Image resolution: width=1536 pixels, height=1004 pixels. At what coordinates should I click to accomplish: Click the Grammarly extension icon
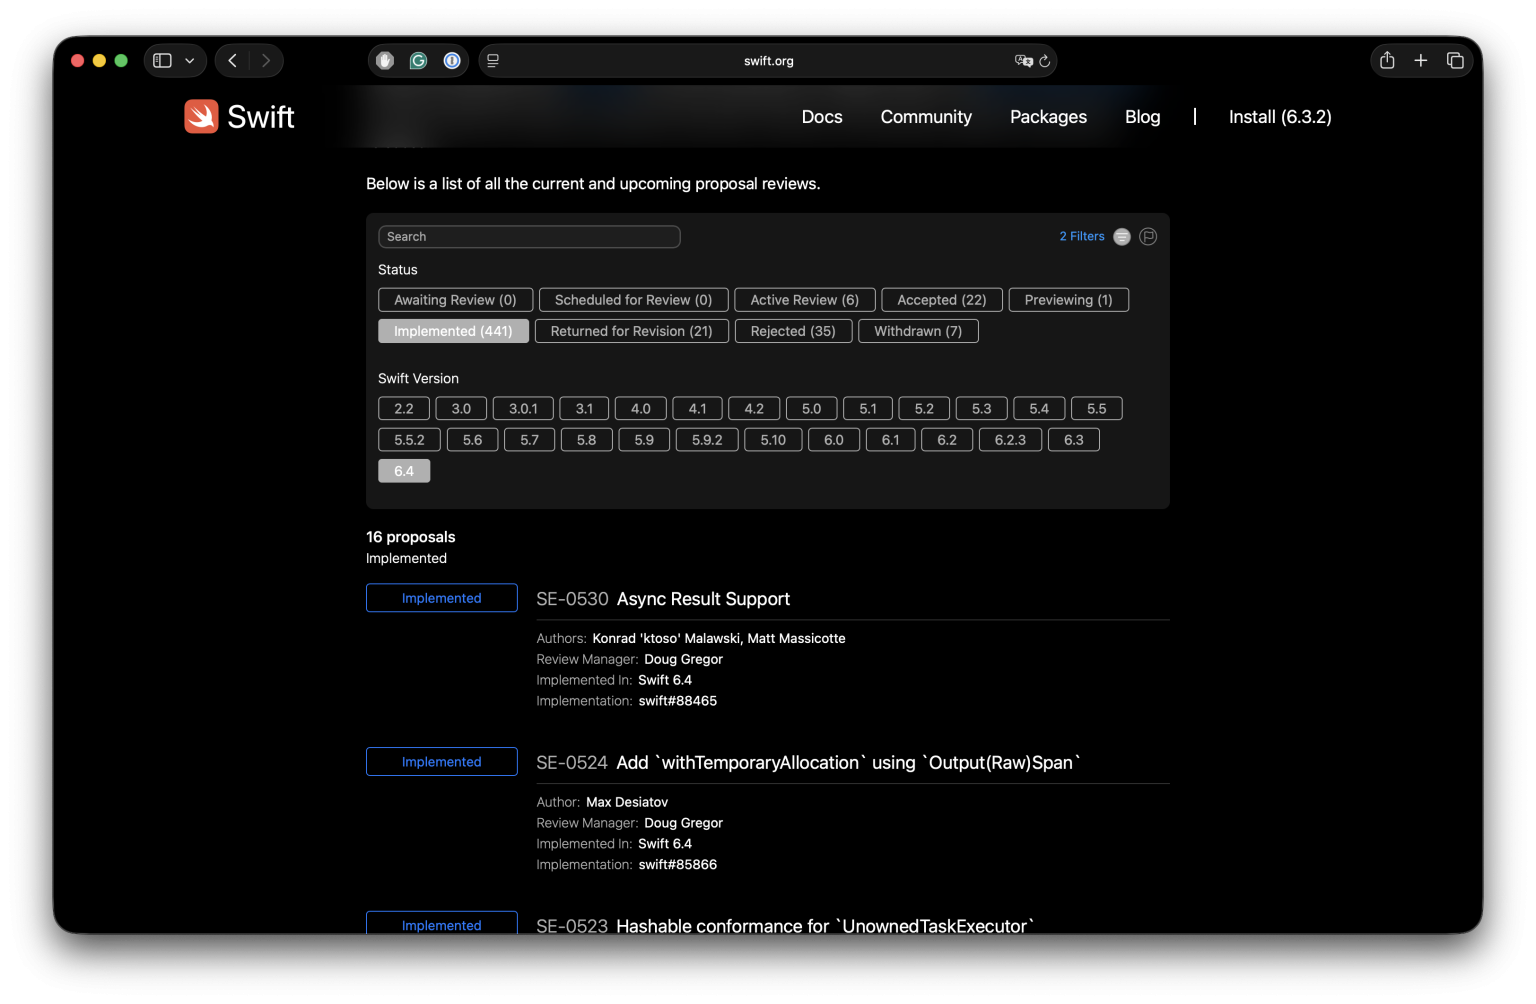(419, 61)
